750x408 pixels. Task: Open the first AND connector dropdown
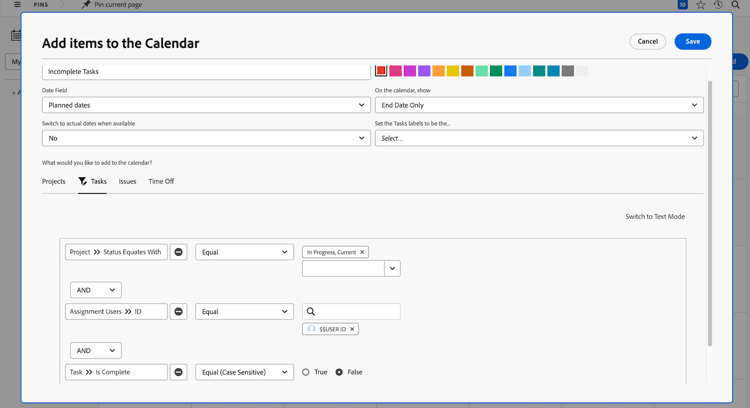coord(96,290)
